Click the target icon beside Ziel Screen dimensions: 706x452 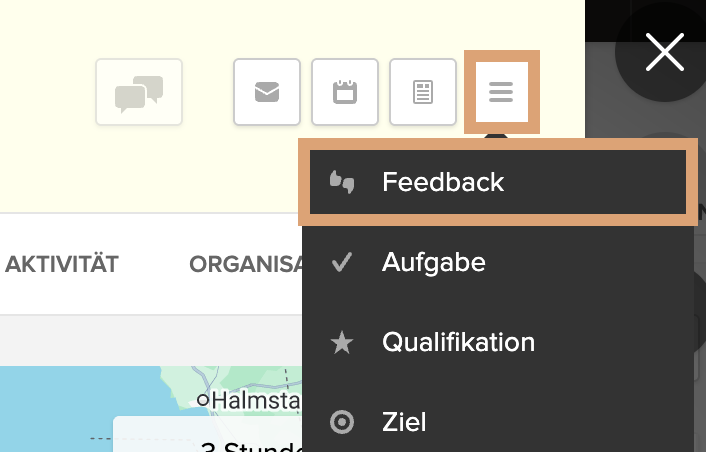coord(342,422)
